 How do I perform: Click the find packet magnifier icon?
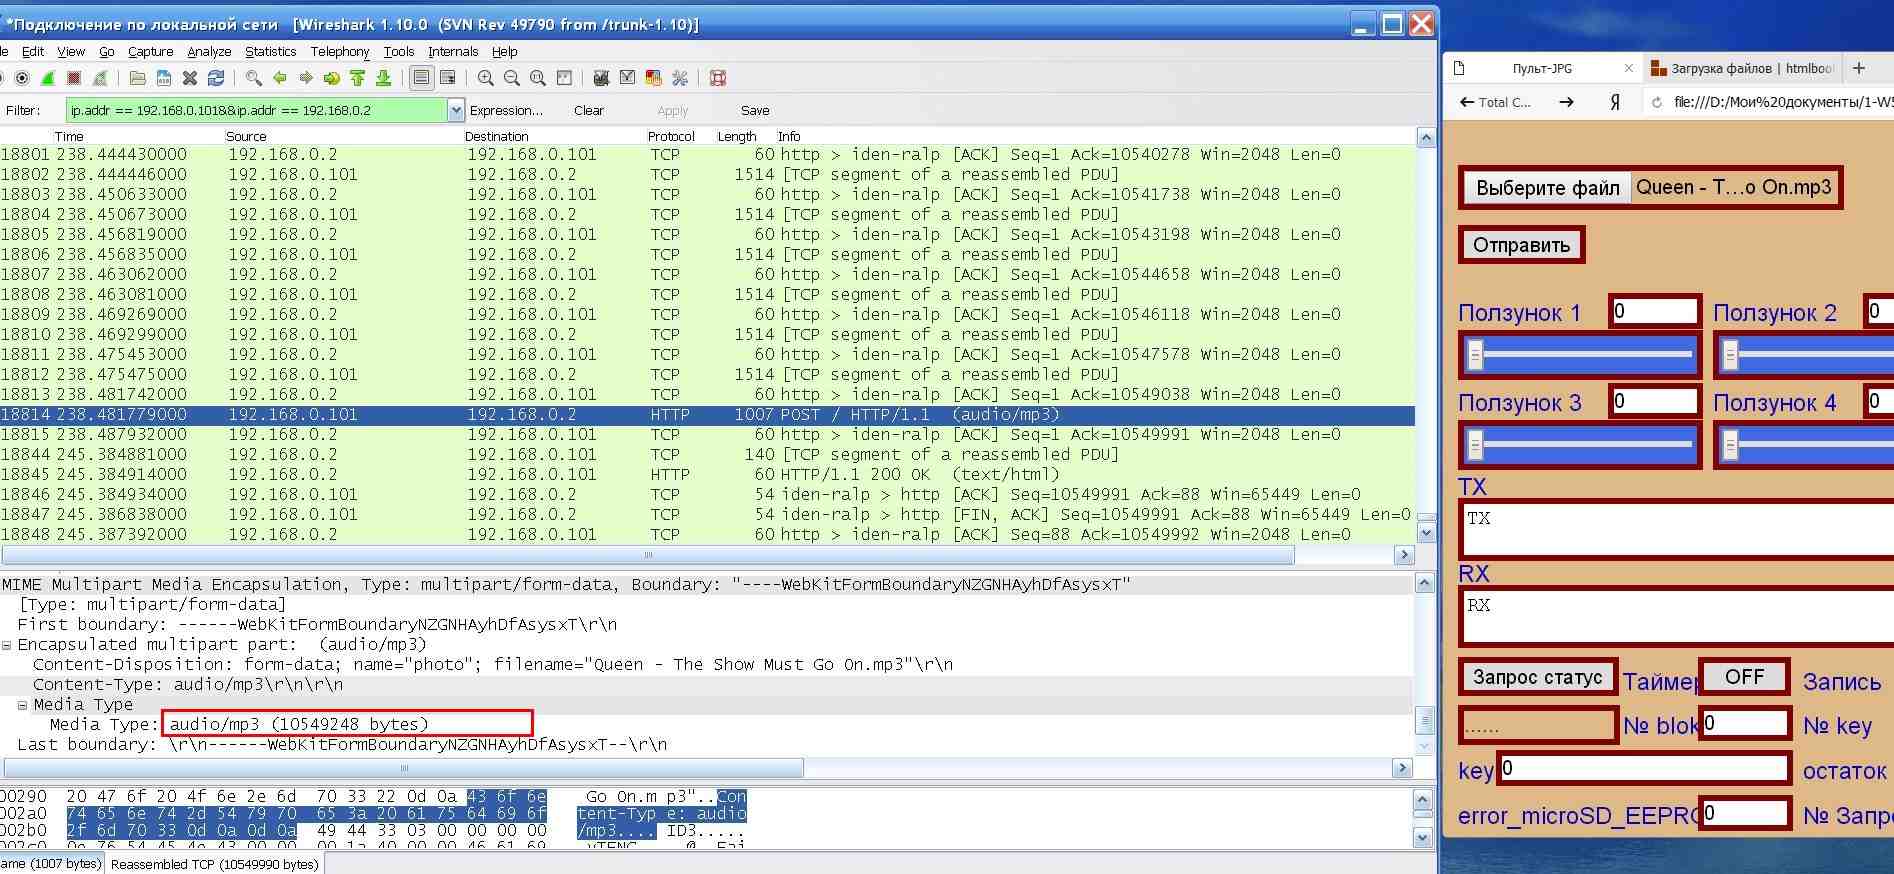[x=254, y=78]
